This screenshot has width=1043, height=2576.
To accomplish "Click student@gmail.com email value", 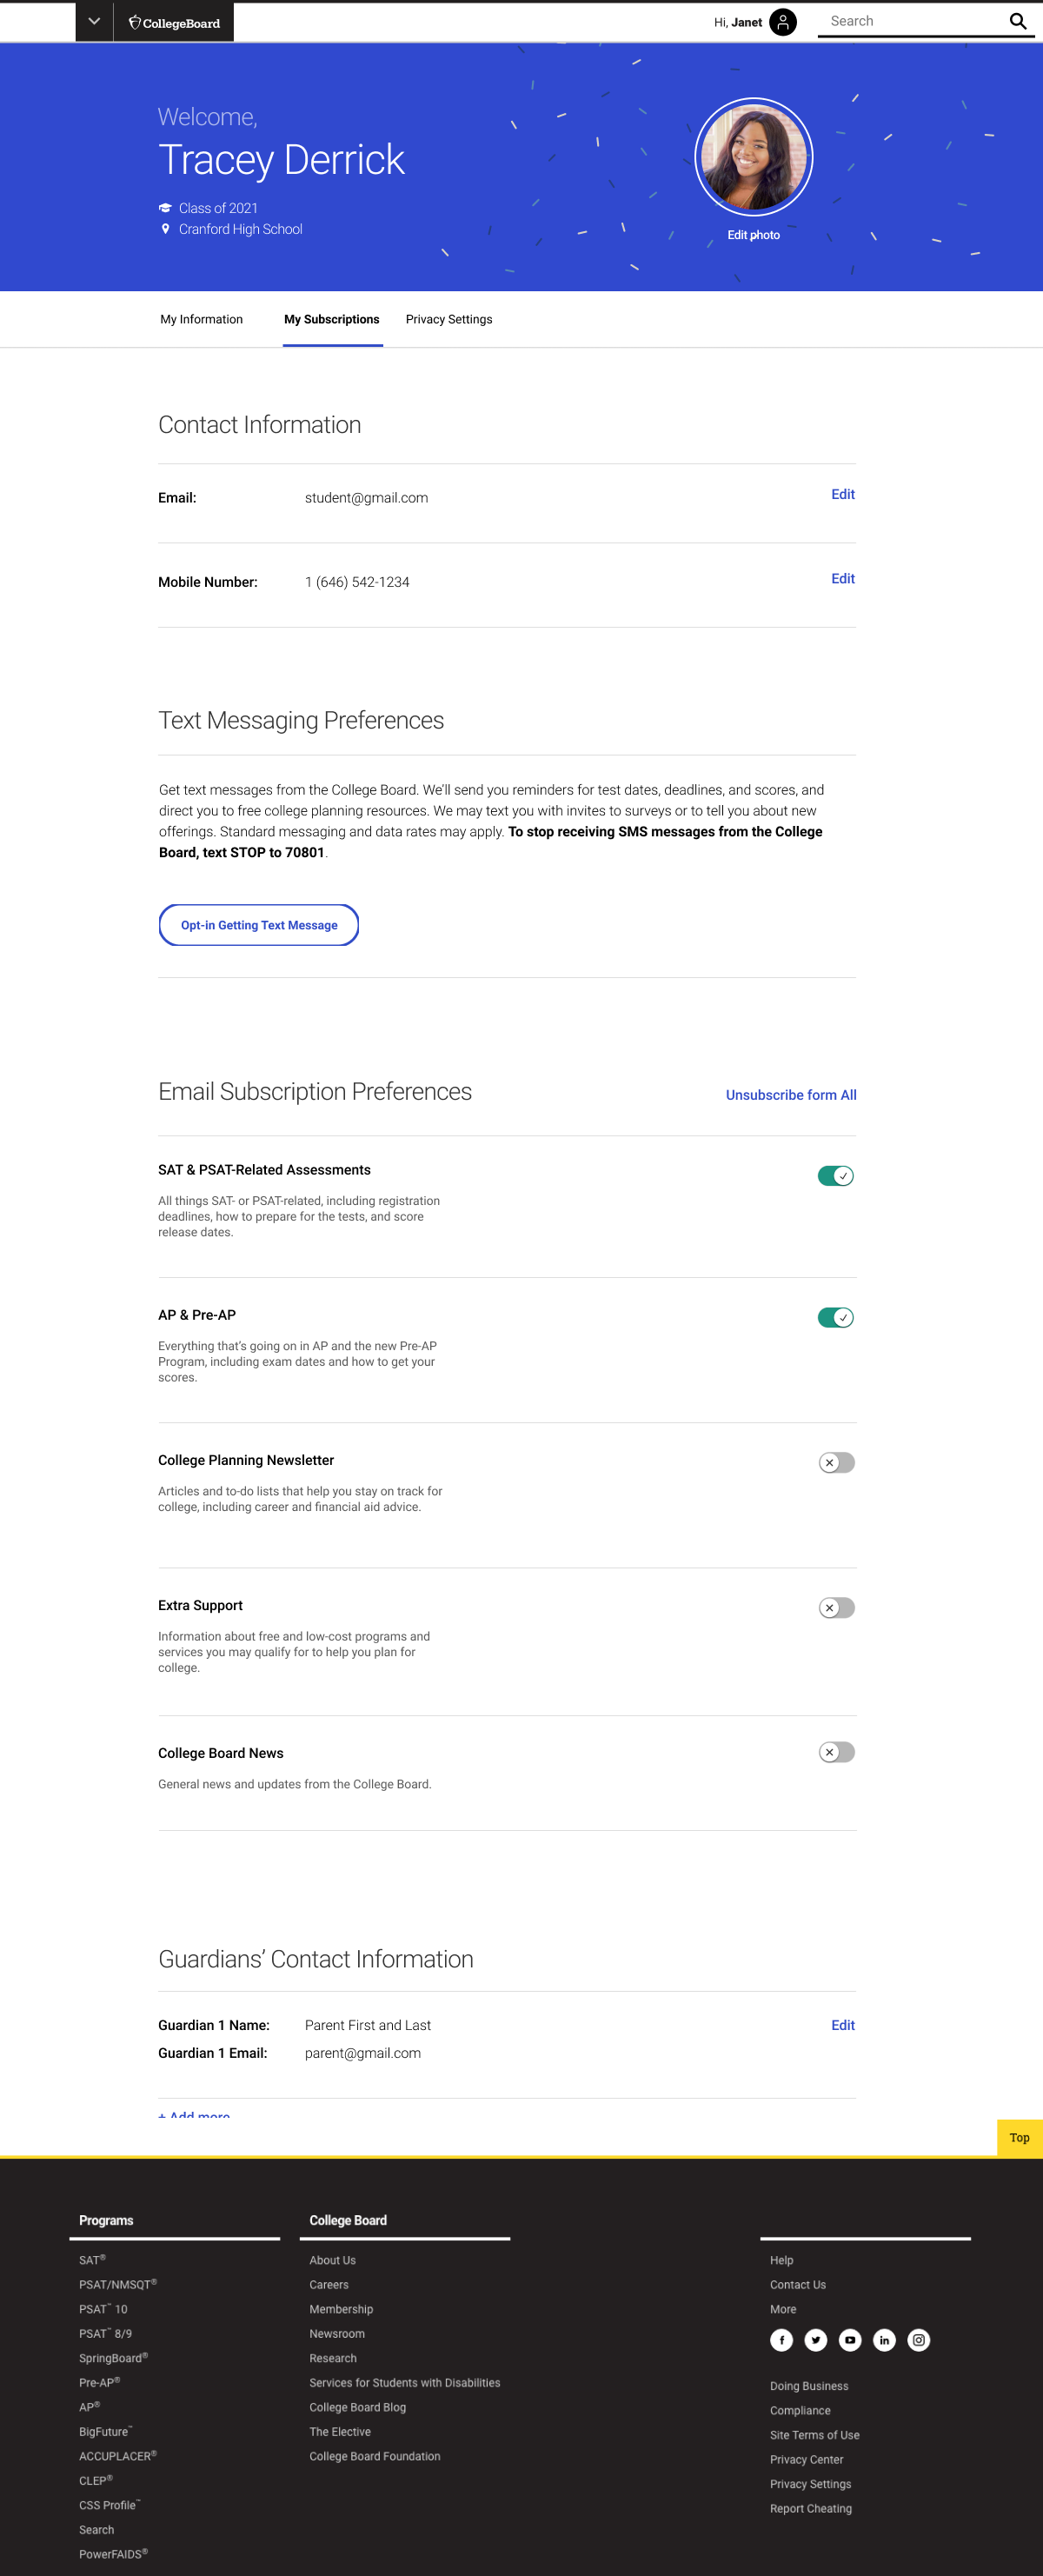I will click(x=366, y=498).
